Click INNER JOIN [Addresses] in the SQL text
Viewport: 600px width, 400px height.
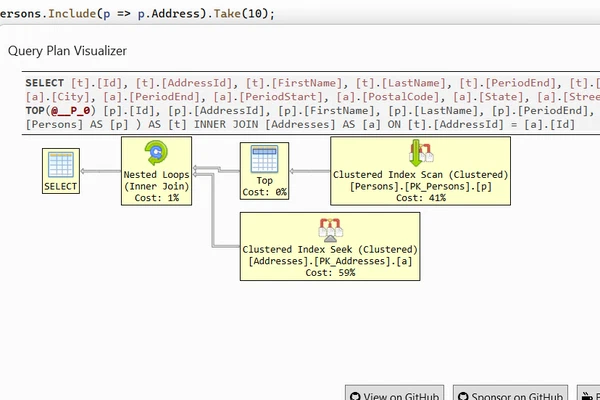(264, 125)
